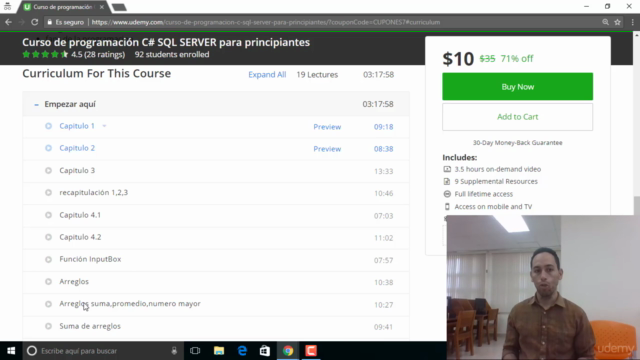Image resolution: width=640 pixels, height=360 pixels.
Task: Click play icon beside Capitulo 1
Action: (48, 126)
